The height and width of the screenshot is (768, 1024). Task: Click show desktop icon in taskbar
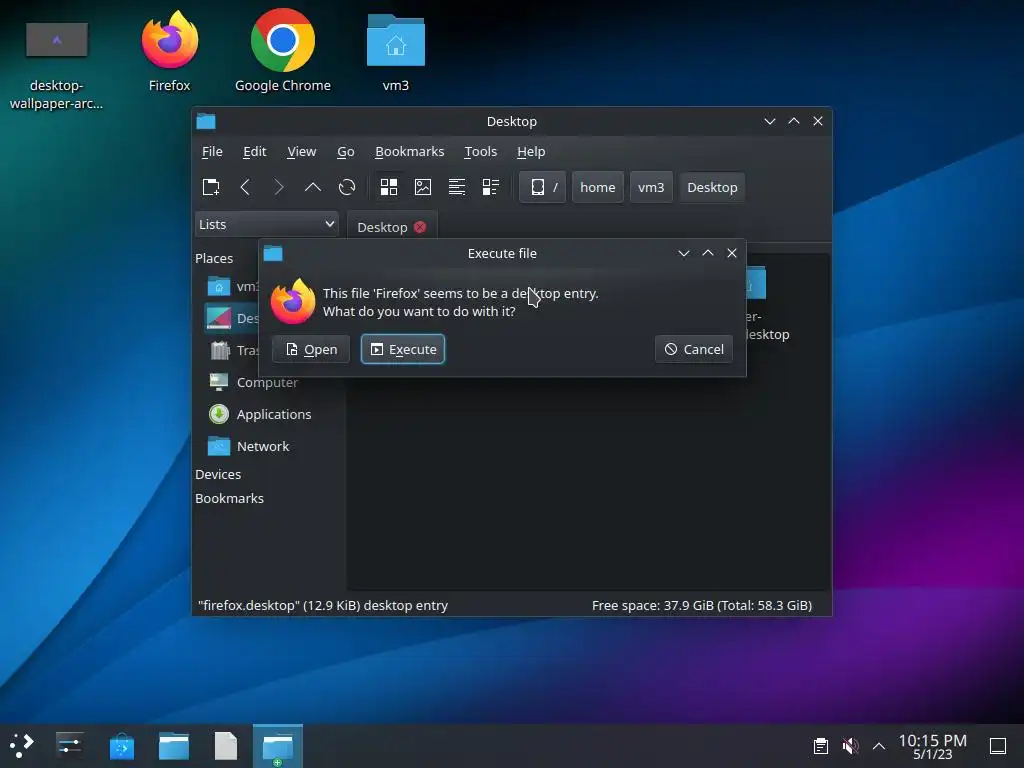[998, 746]
